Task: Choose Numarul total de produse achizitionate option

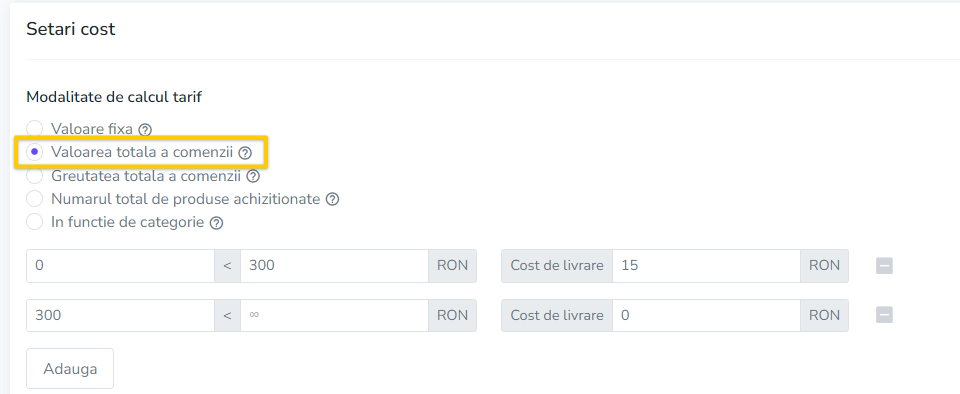Action: (35, 199)
